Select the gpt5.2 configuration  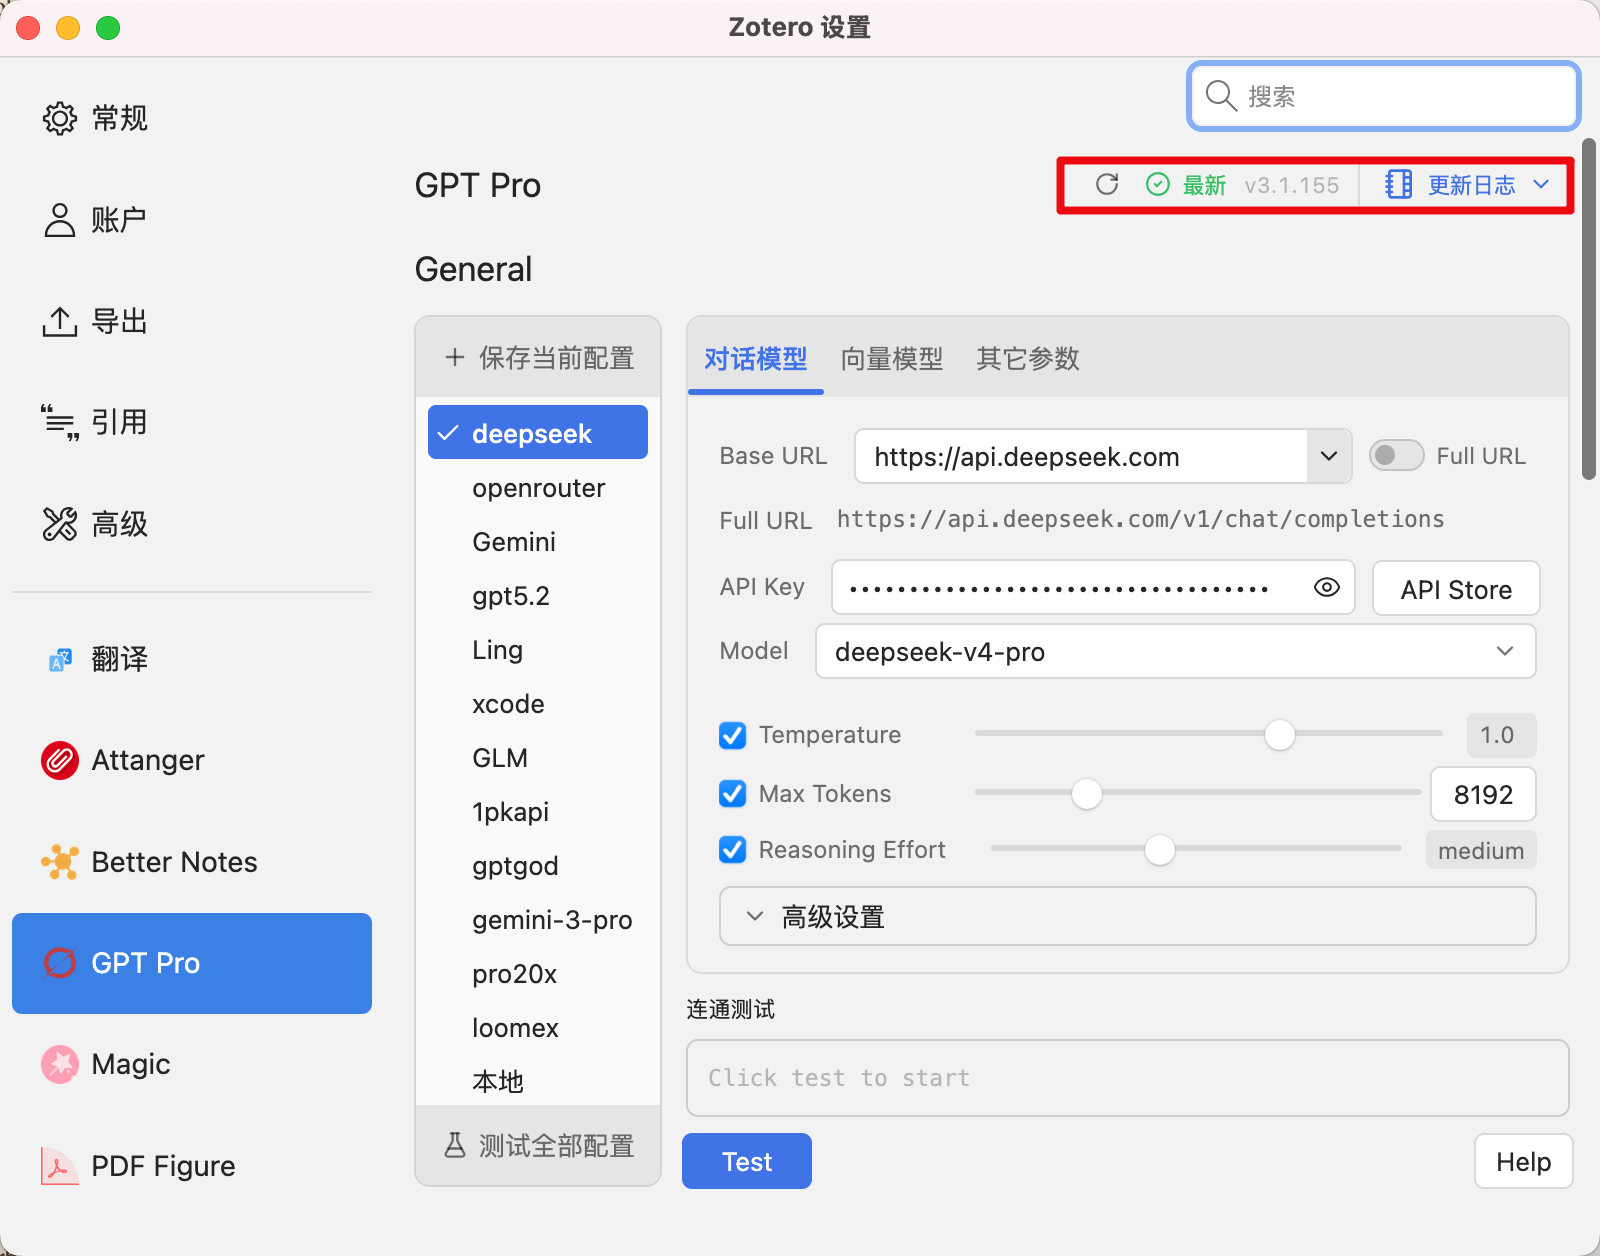(x=538, y=596)
